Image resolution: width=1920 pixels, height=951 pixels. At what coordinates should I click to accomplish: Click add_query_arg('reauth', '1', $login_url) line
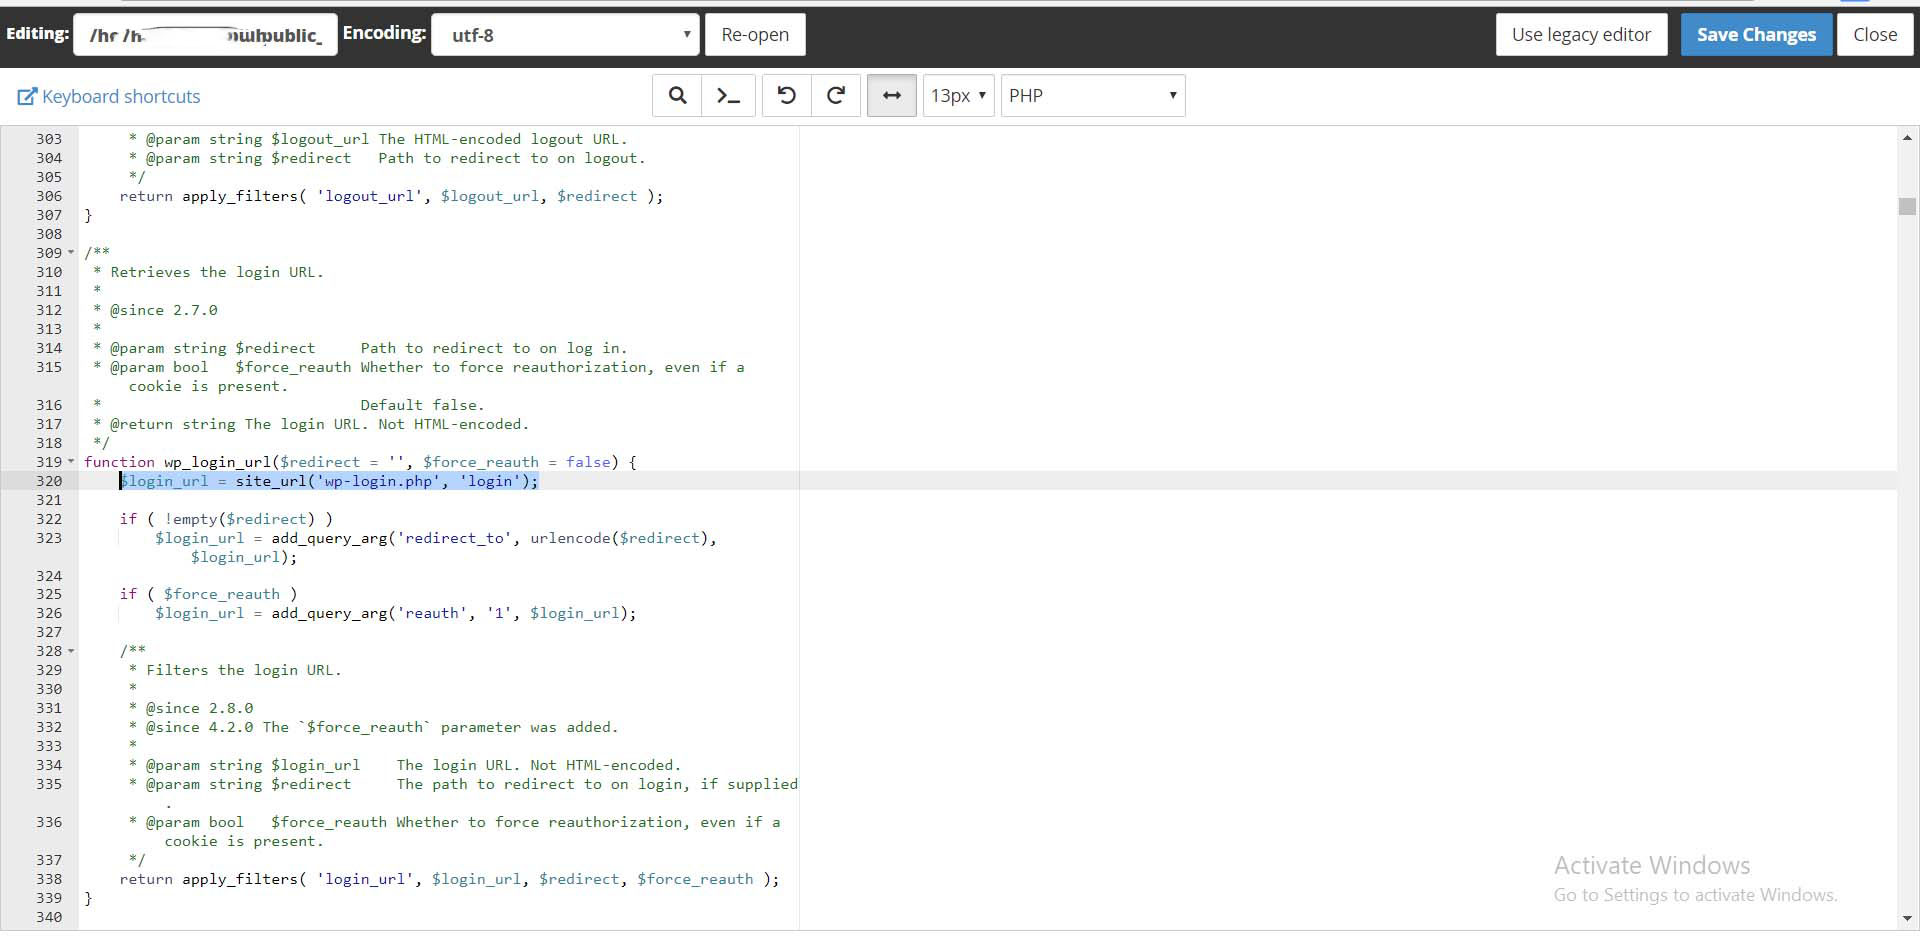pos(395,613)
